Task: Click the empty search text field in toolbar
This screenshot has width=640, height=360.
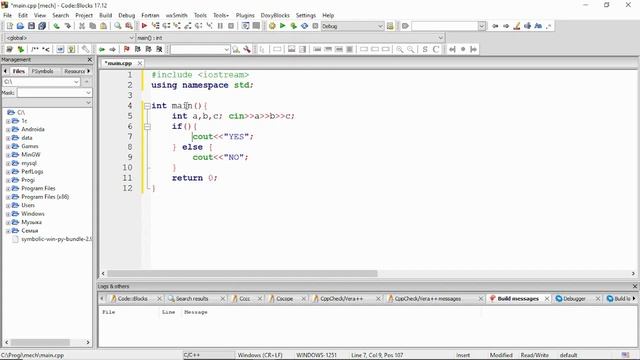Action: tap(445, 26)
